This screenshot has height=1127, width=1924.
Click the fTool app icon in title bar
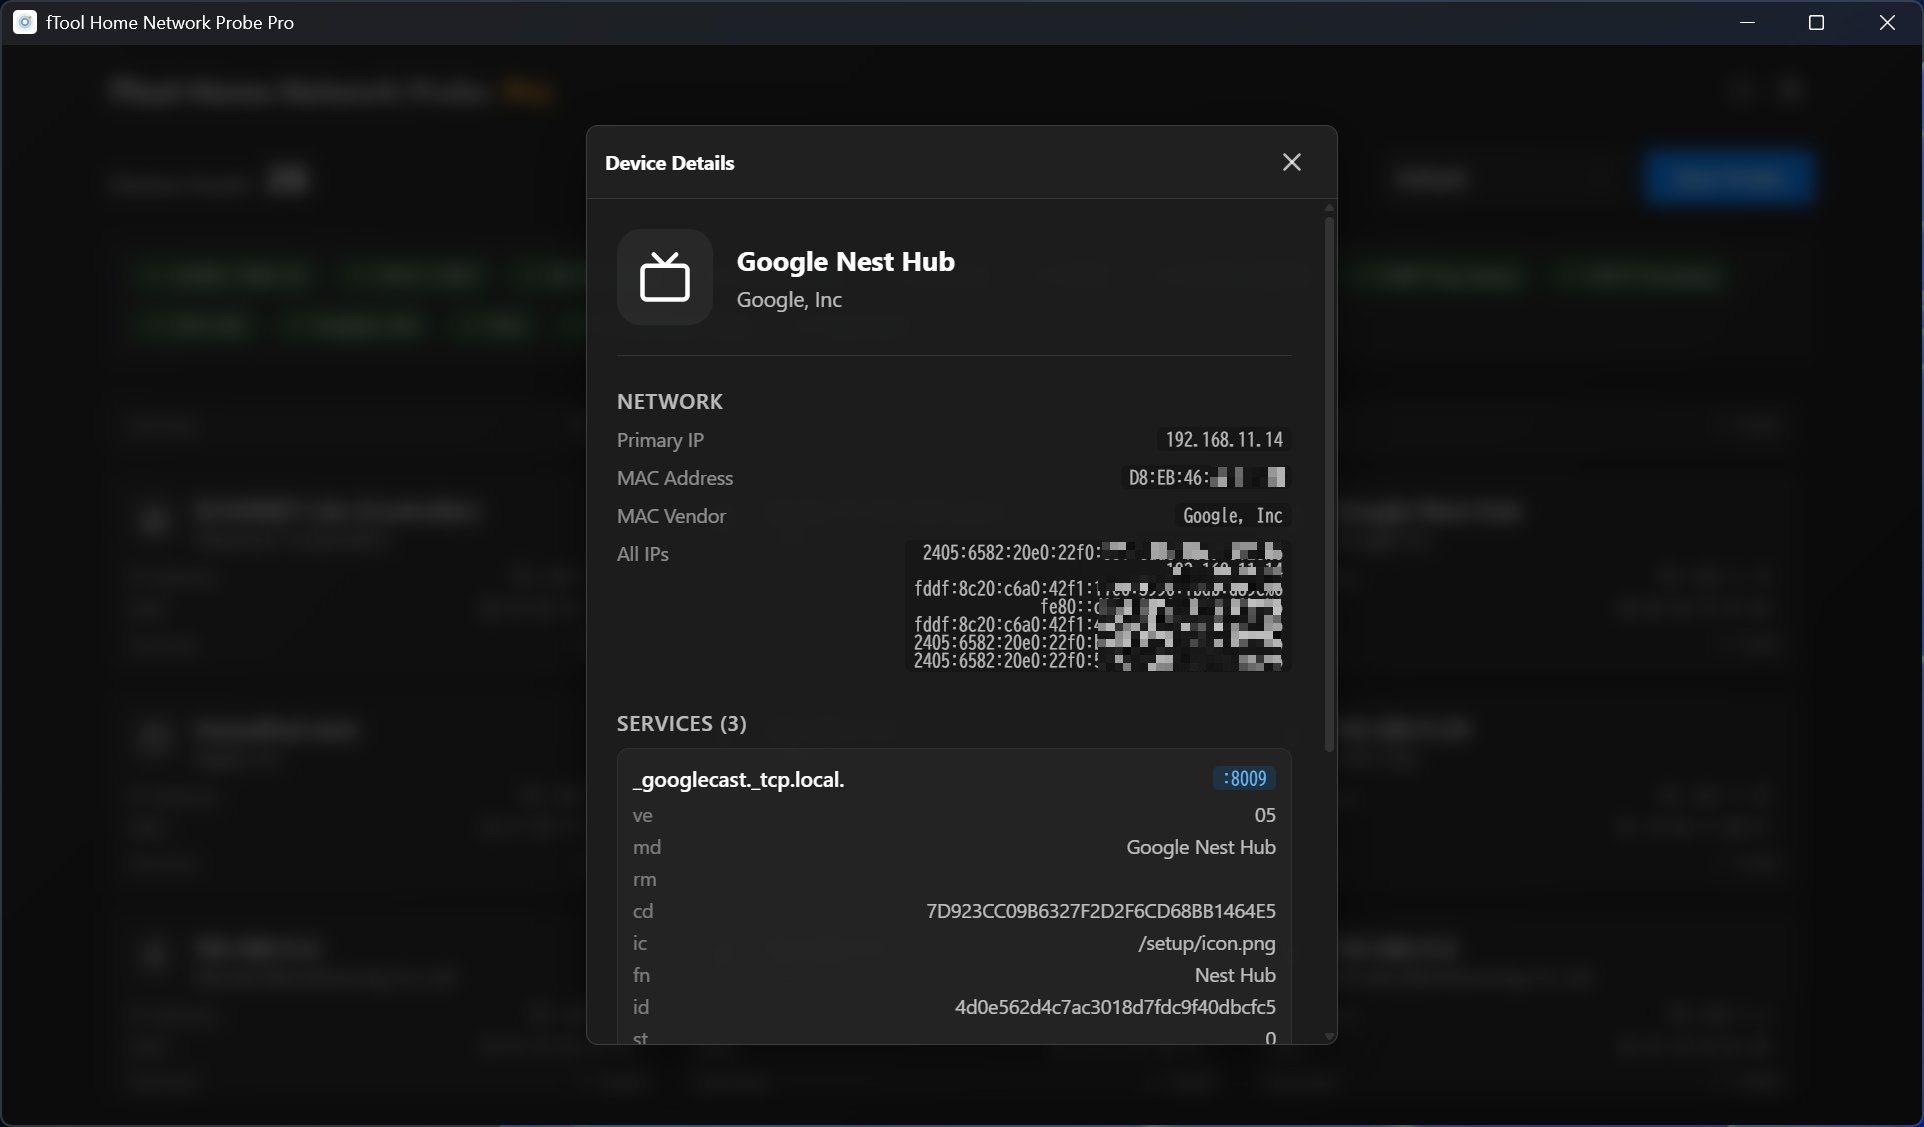[24, 22]
